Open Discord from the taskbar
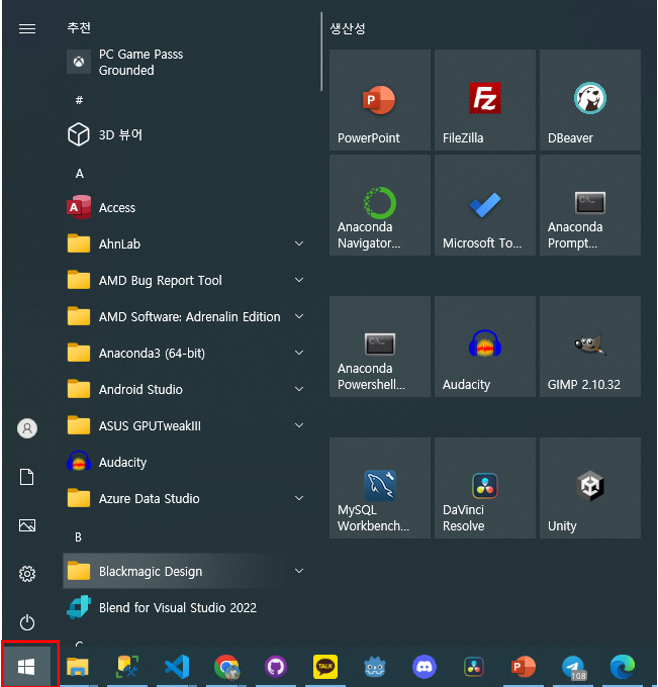 (x=424, y=667)
